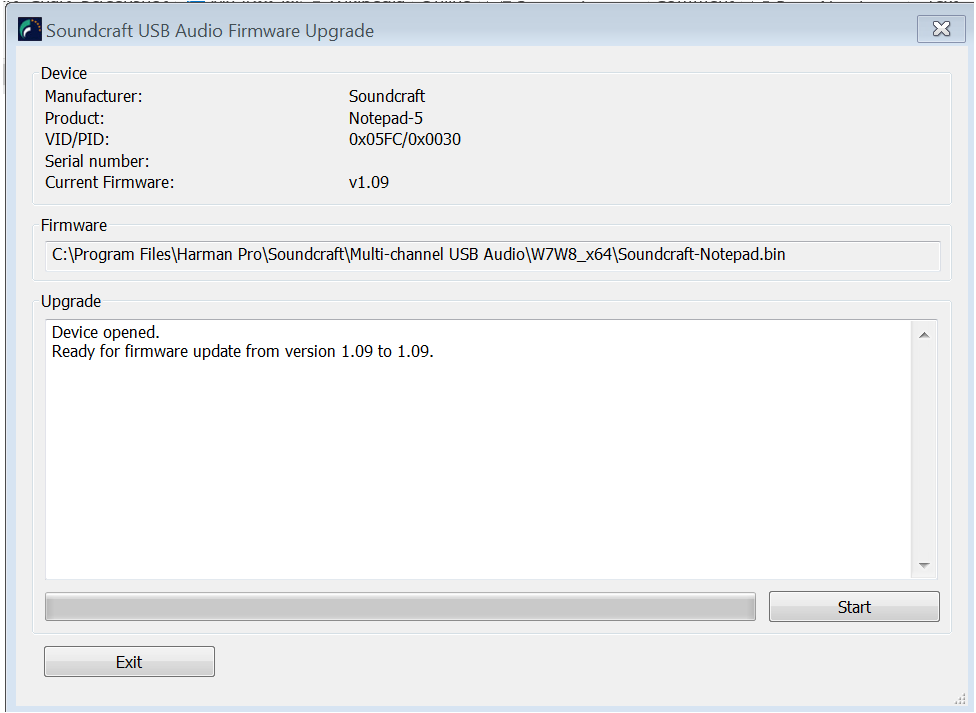Click the 'Ready for firmware update' log line
Viewport: 976px width, 713px height.
(243, 351)
